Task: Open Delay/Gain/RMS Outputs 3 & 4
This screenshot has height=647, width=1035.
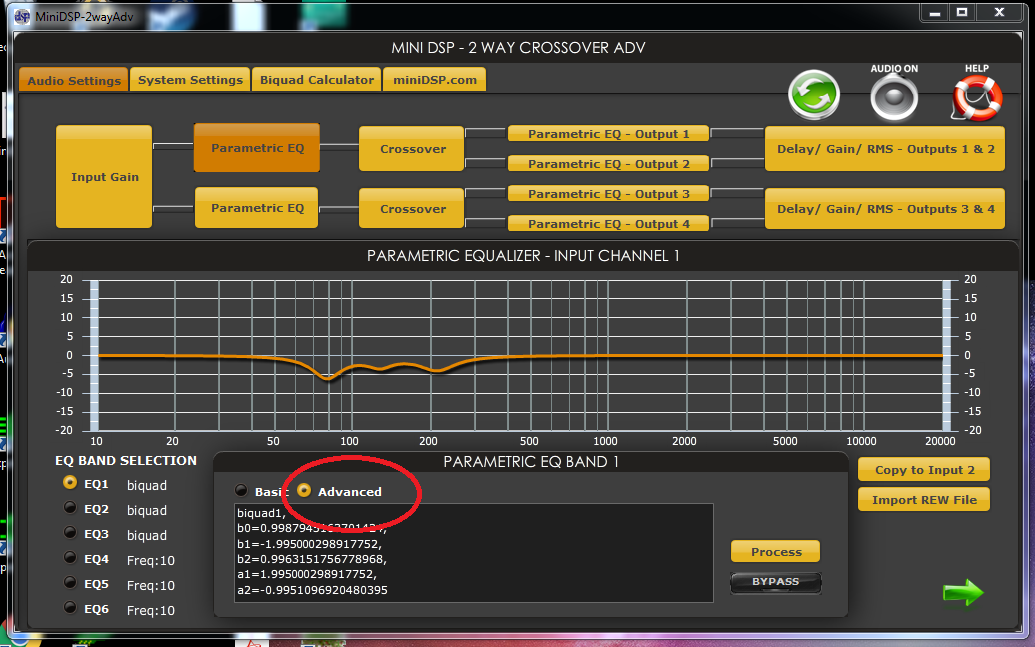Action: click(x=885, y=209)
